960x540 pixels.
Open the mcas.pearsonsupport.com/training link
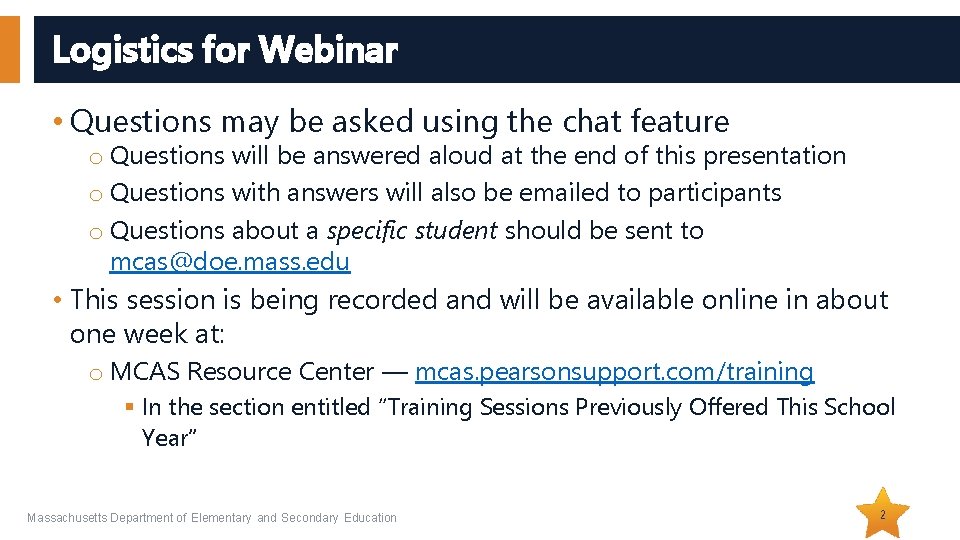pyautogui.click(x=614, y=372)
